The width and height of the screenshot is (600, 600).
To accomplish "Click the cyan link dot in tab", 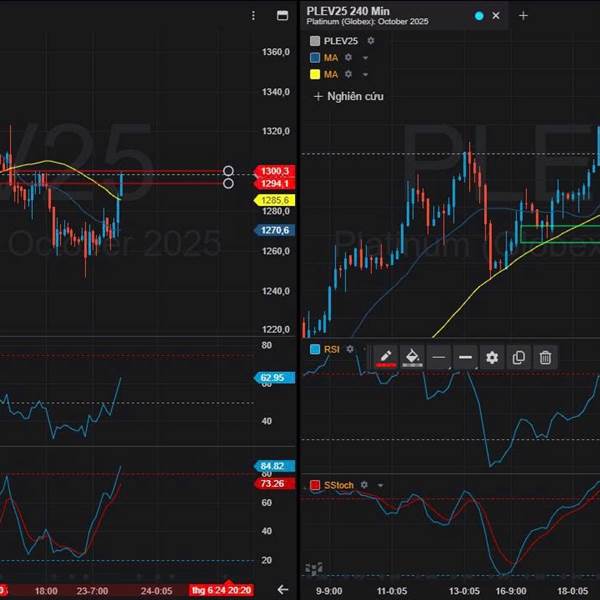I will 479,16.
